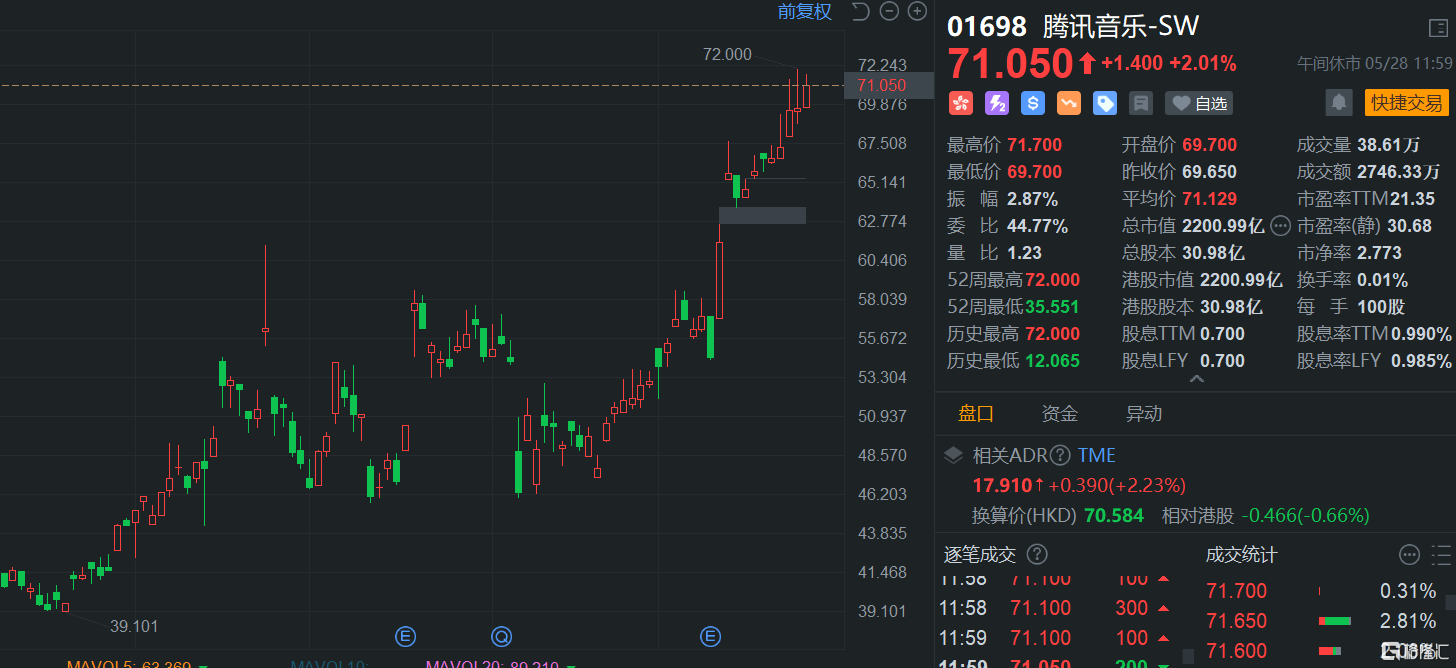Open the 前复权 price adjustment dropdown

[805, 12]
